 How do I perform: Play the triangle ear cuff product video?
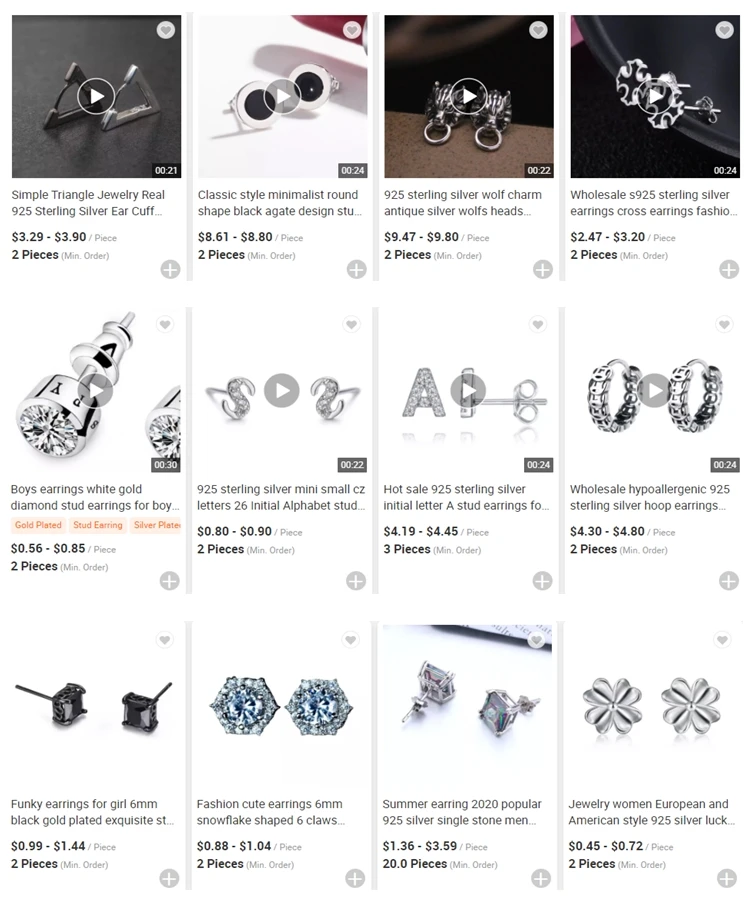click(x=96, y=96)
